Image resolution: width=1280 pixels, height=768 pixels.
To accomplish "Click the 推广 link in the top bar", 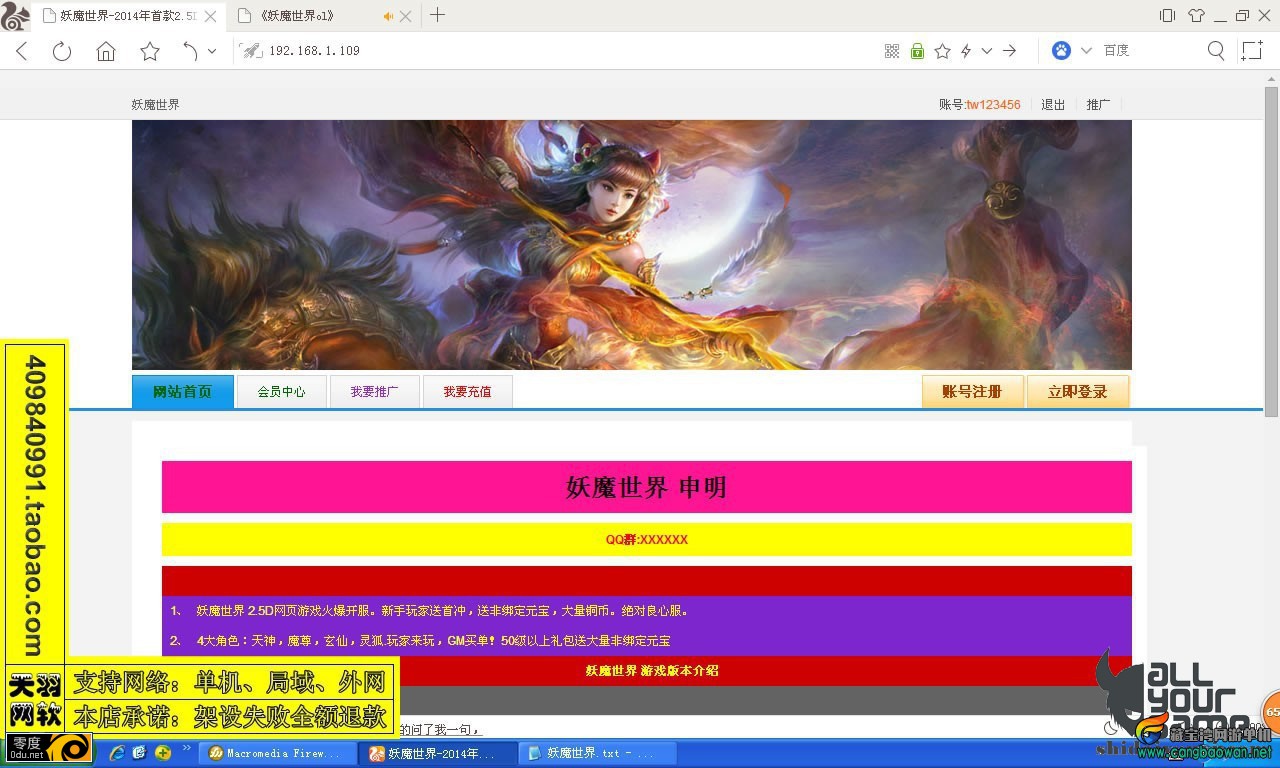I will (1098, 105).
